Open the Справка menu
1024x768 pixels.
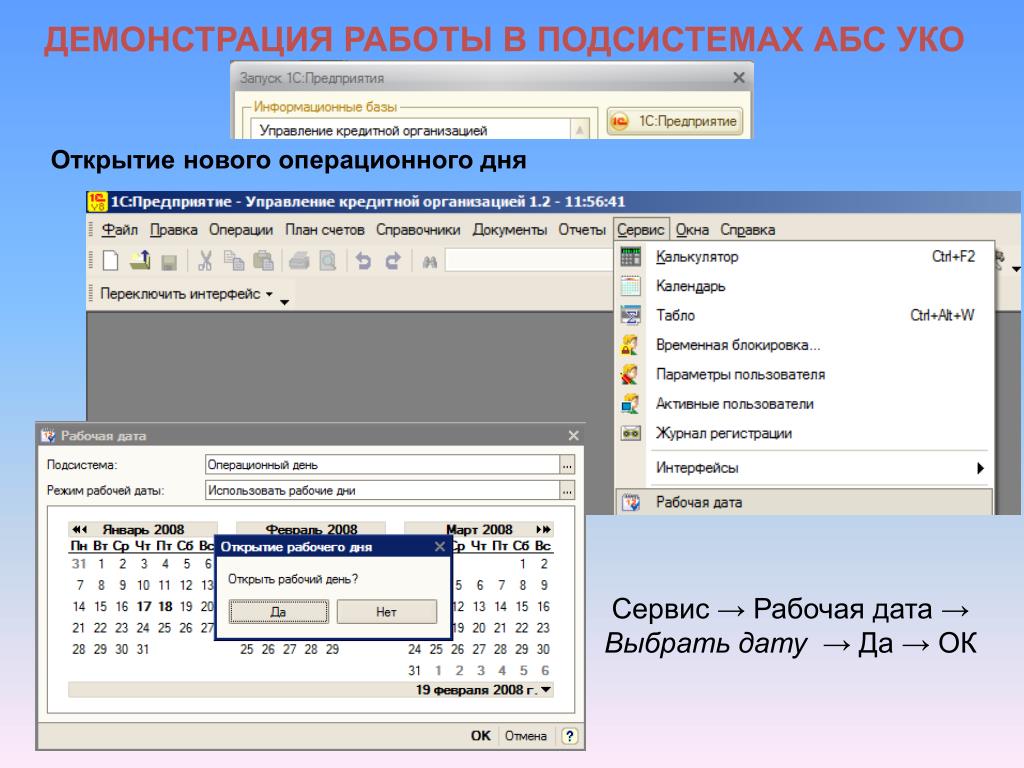click(748, 230)
